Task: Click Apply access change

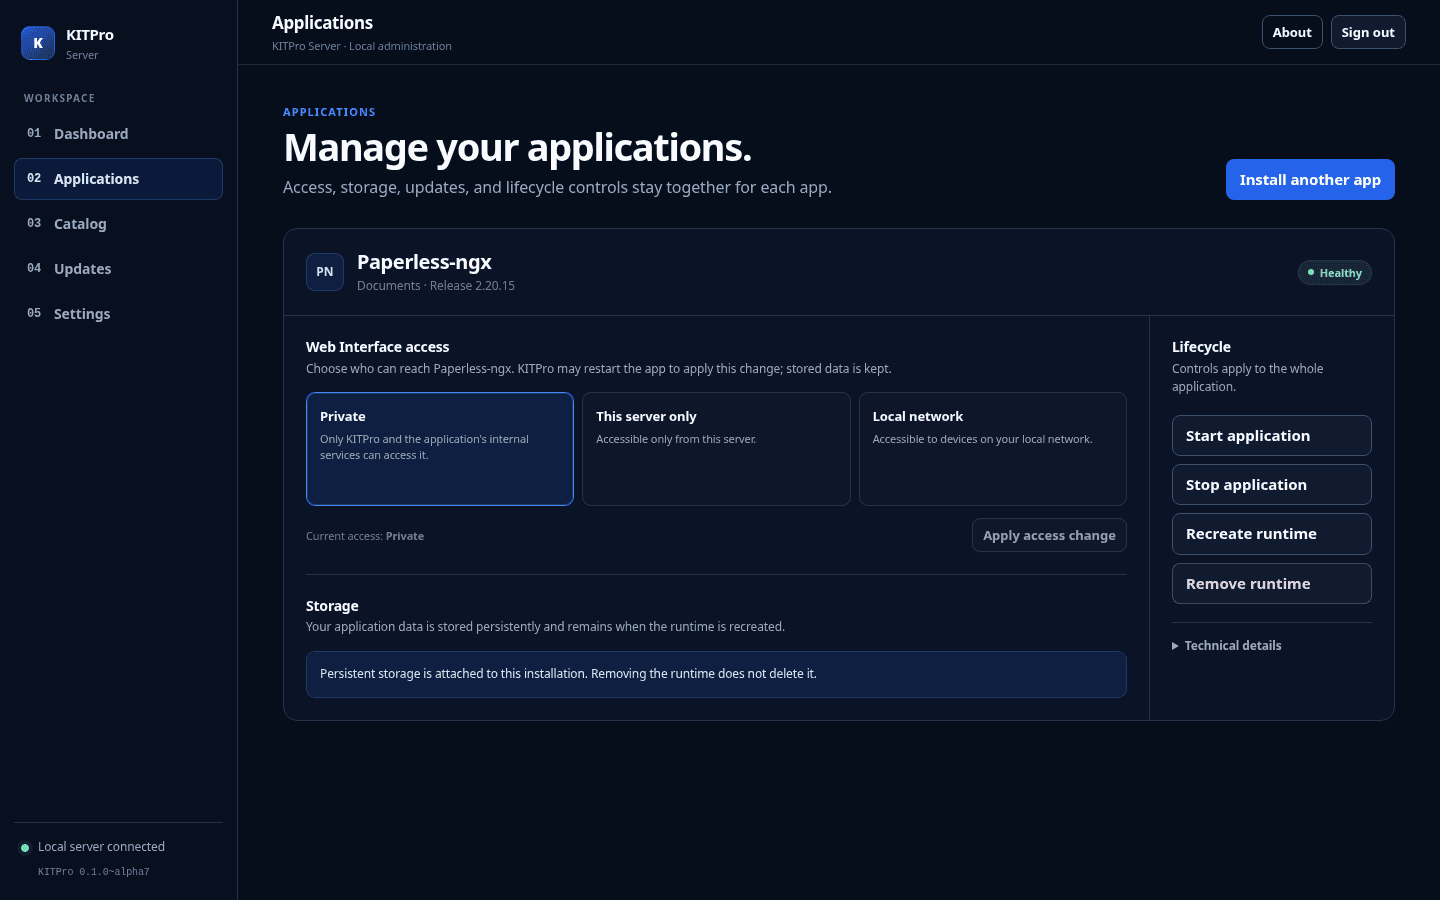Action: [x=1049, y=535]
